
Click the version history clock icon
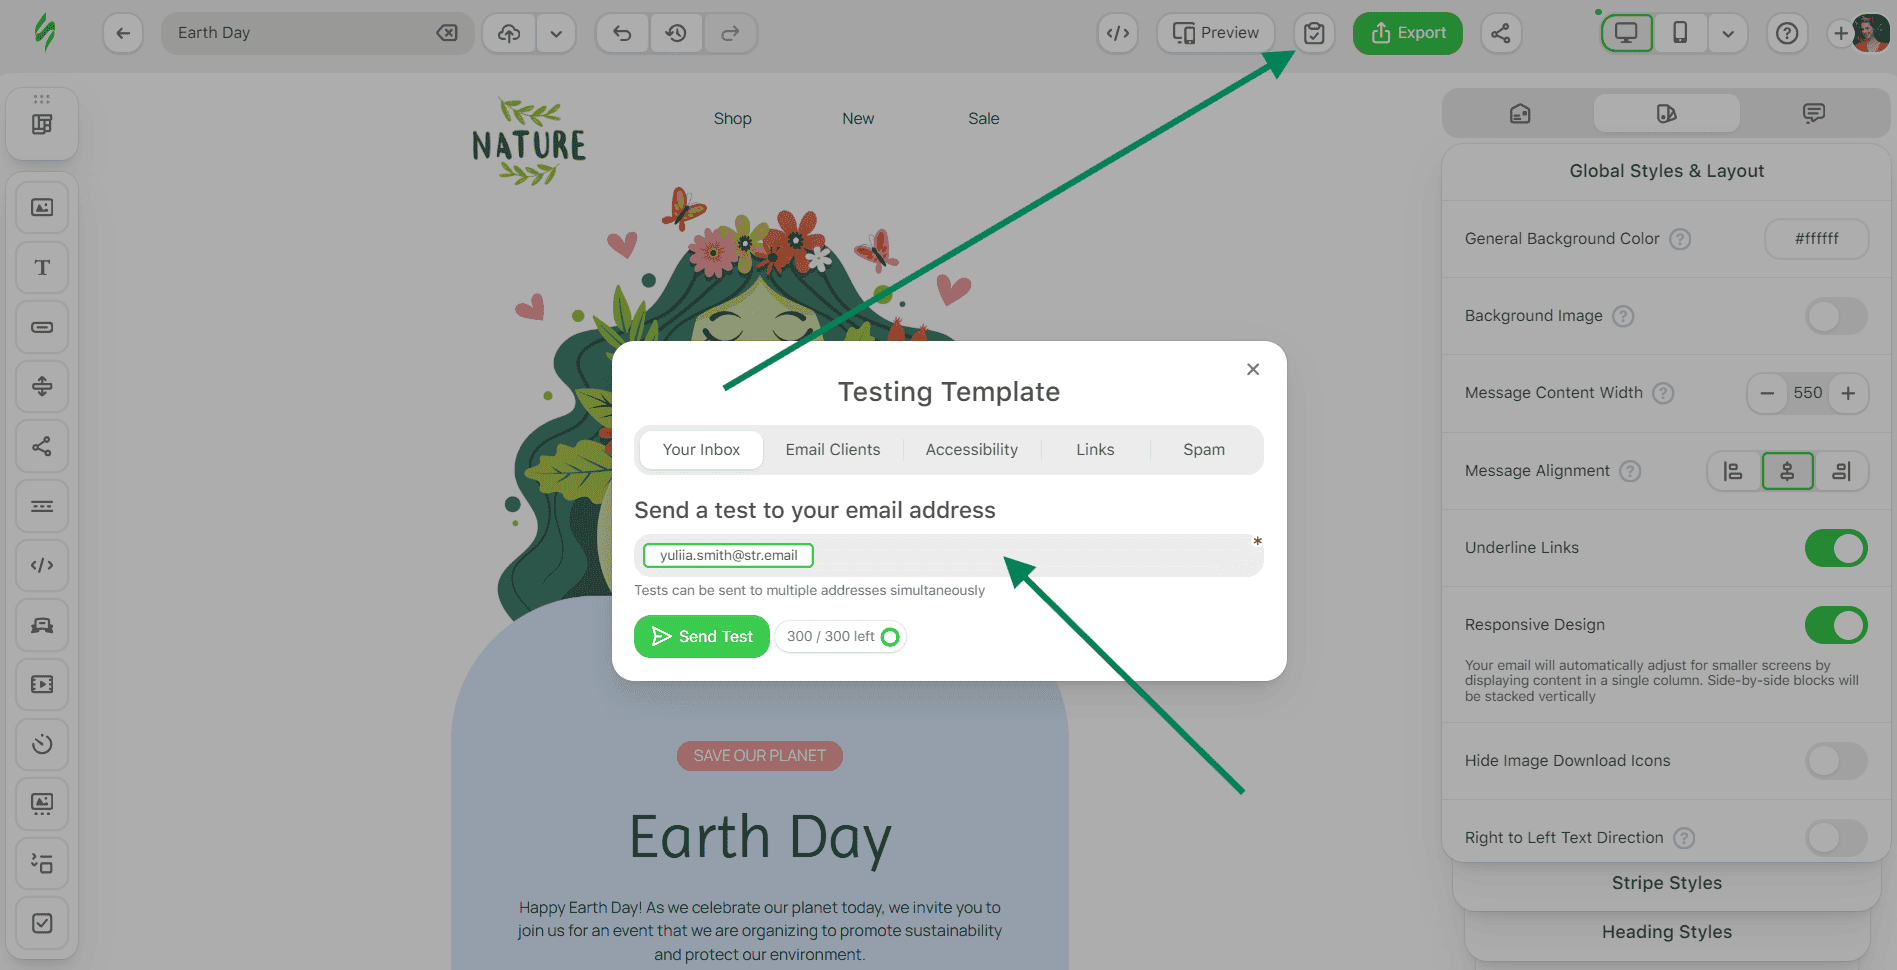[676, 33]
